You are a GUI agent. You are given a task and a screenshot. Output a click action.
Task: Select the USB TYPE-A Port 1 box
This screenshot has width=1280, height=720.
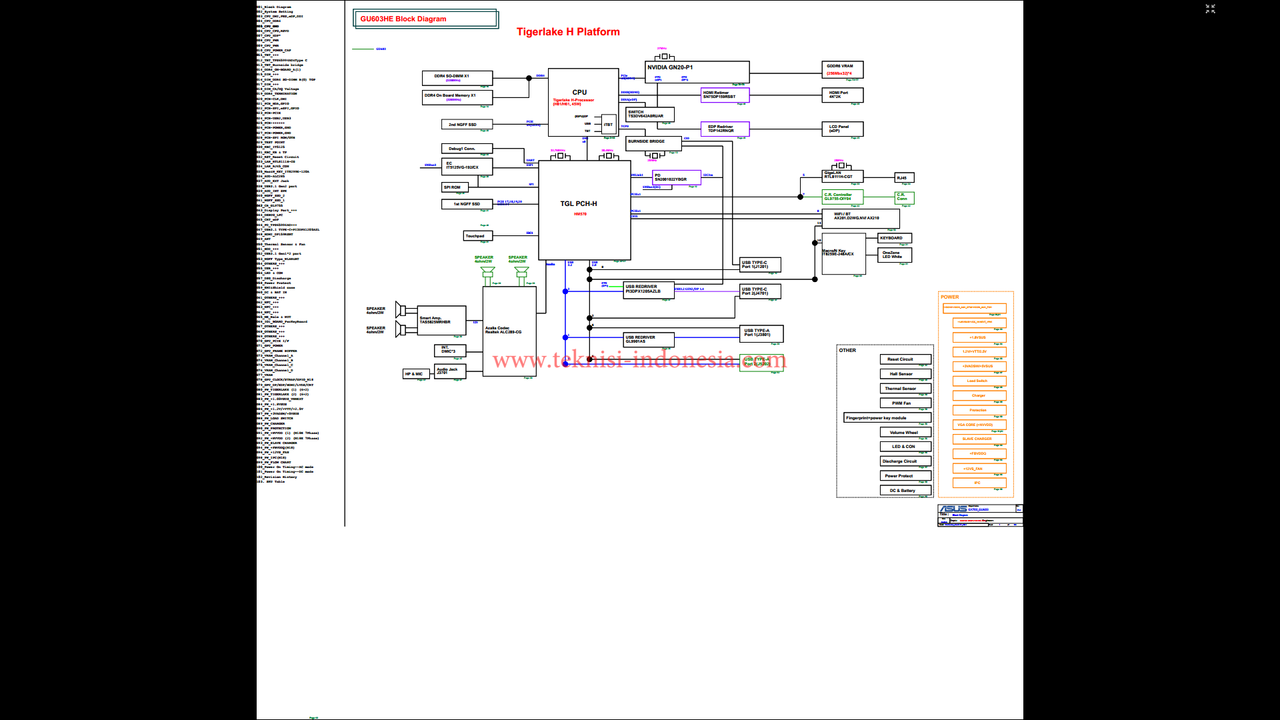pyautogui.click(x=762, y=333)
